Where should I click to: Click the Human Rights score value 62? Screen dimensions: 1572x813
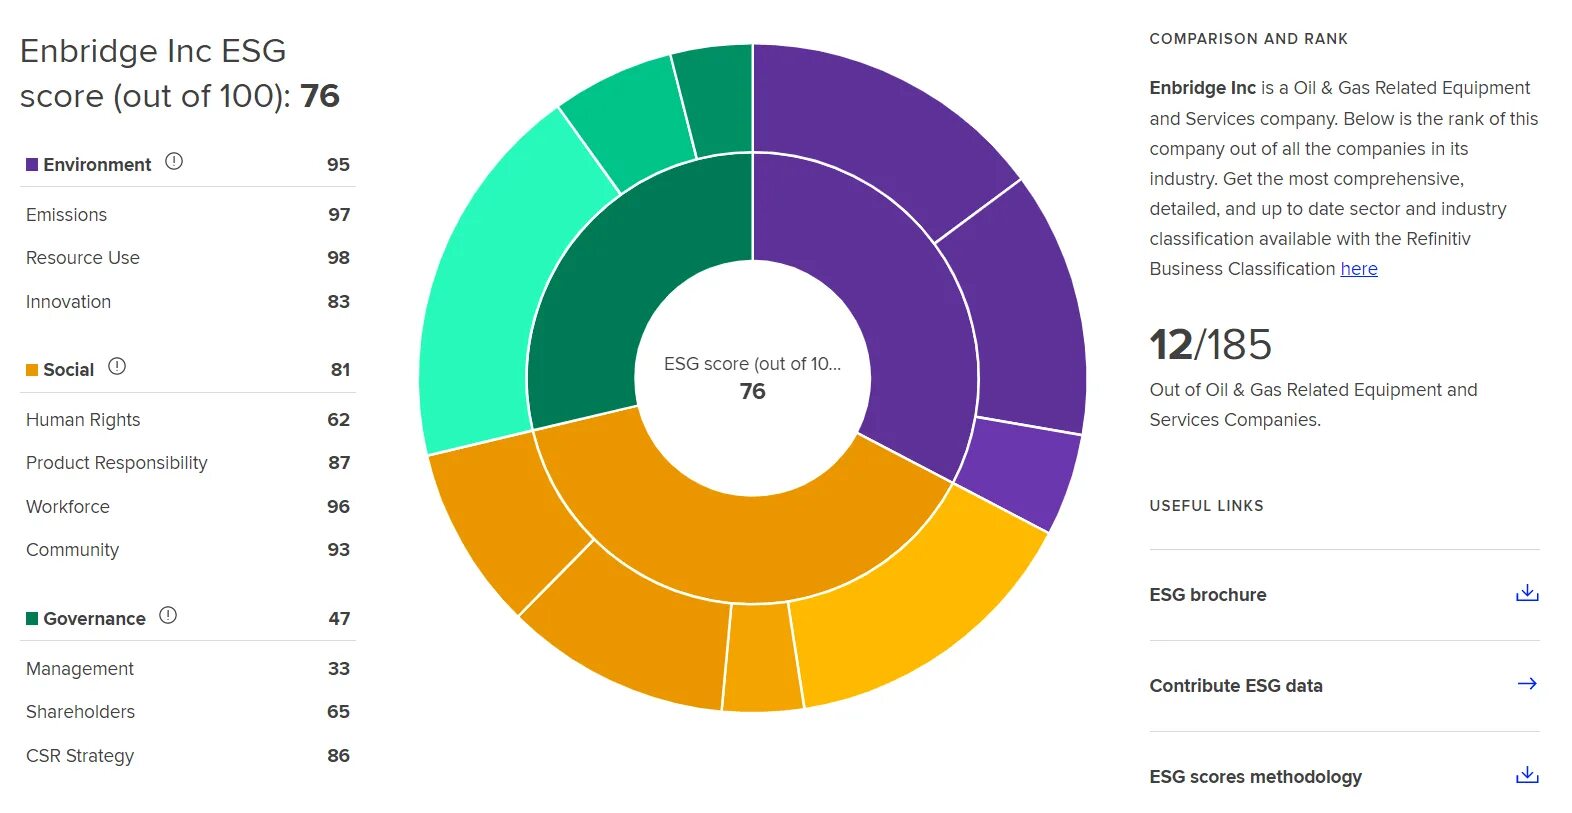(339, 419)
